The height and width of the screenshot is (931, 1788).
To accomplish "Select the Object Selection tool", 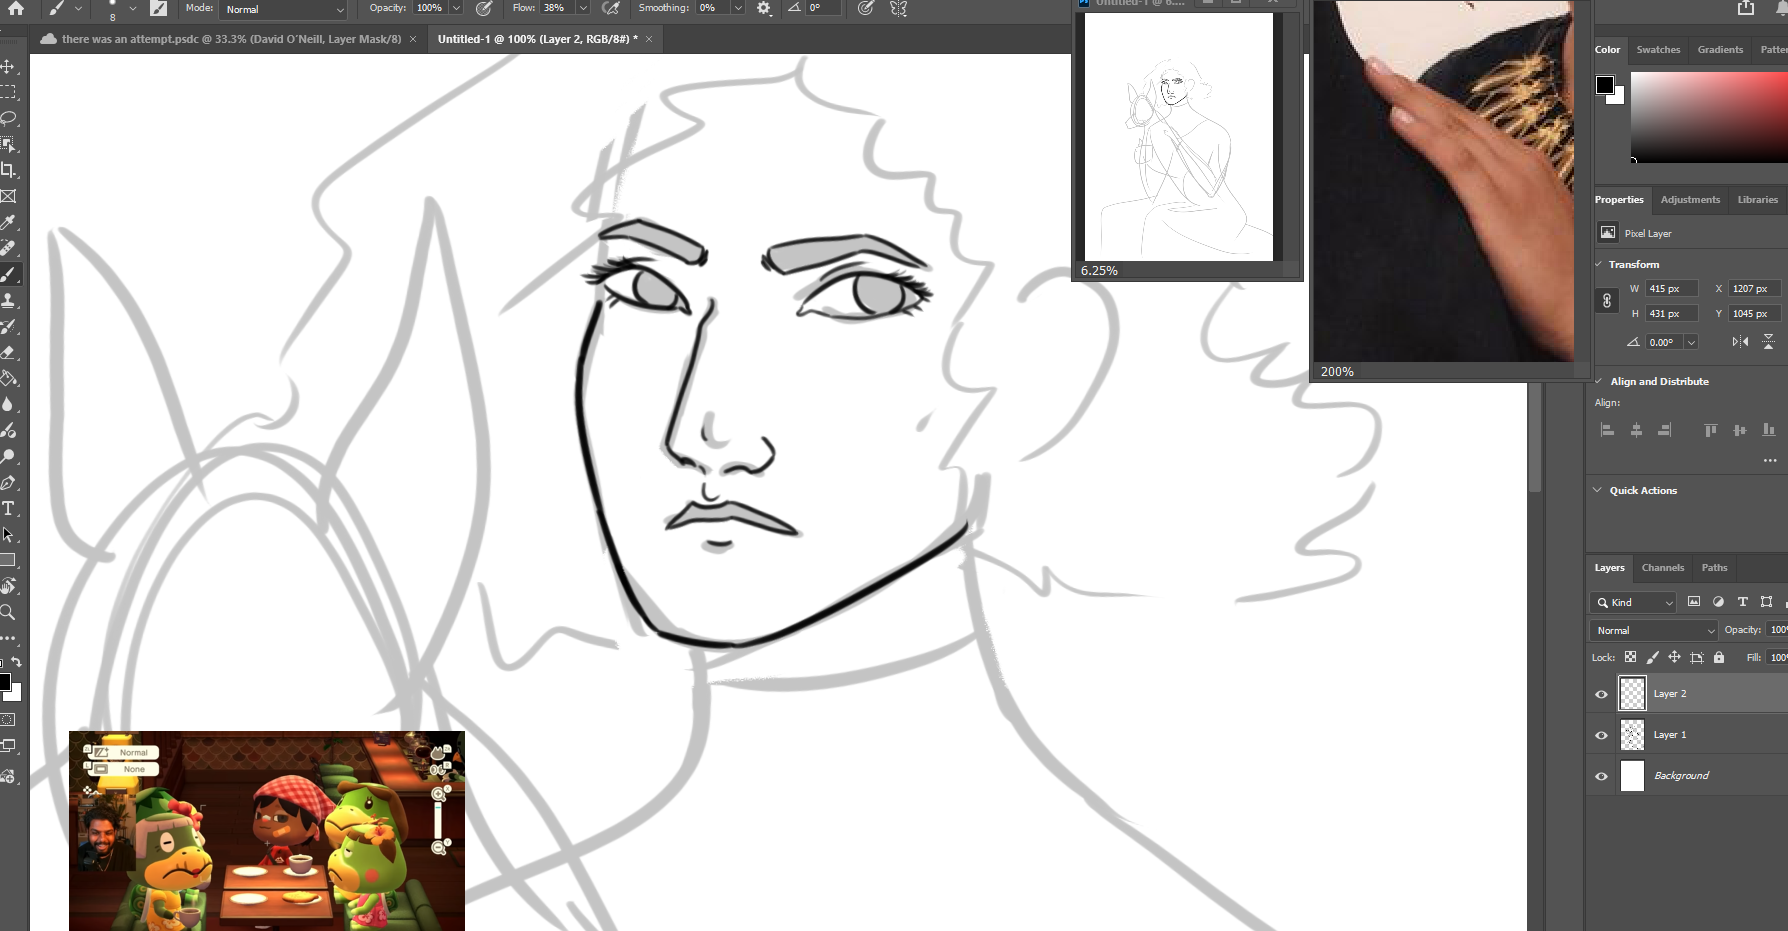I will tap(8, 144).
